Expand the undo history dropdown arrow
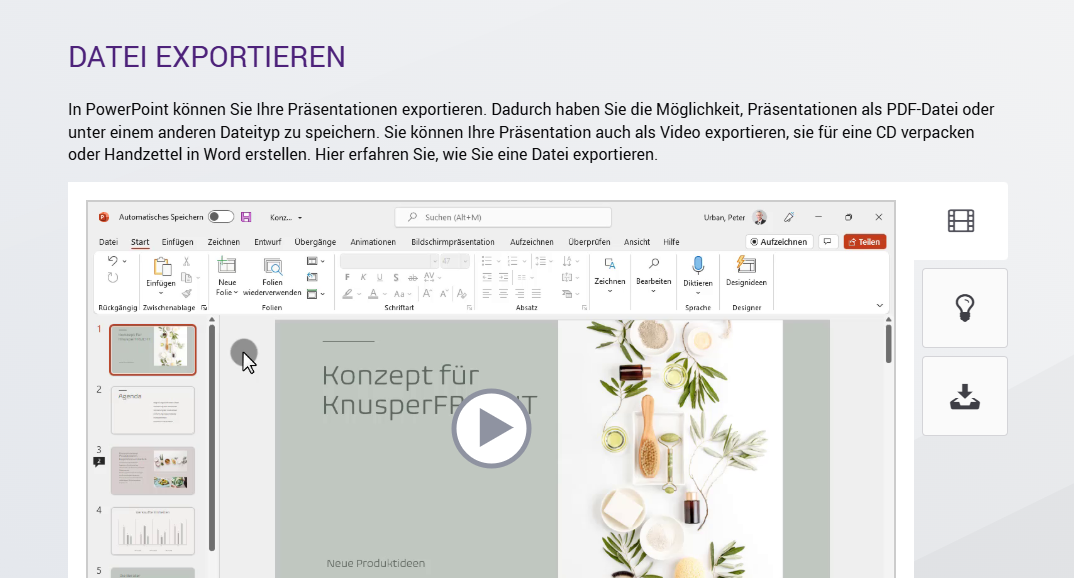Screen dimensions: 1074x578 125,262
